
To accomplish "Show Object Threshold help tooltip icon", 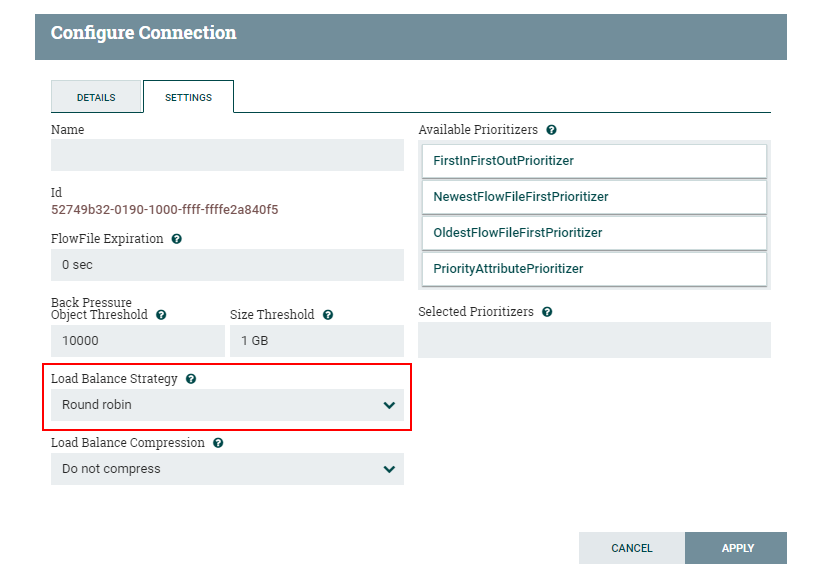I will (x=161, y=315).
